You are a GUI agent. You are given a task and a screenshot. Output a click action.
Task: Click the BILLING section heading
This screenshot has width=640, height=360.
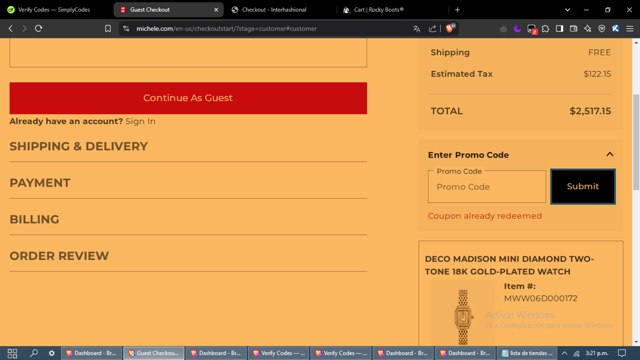point(34,219)
